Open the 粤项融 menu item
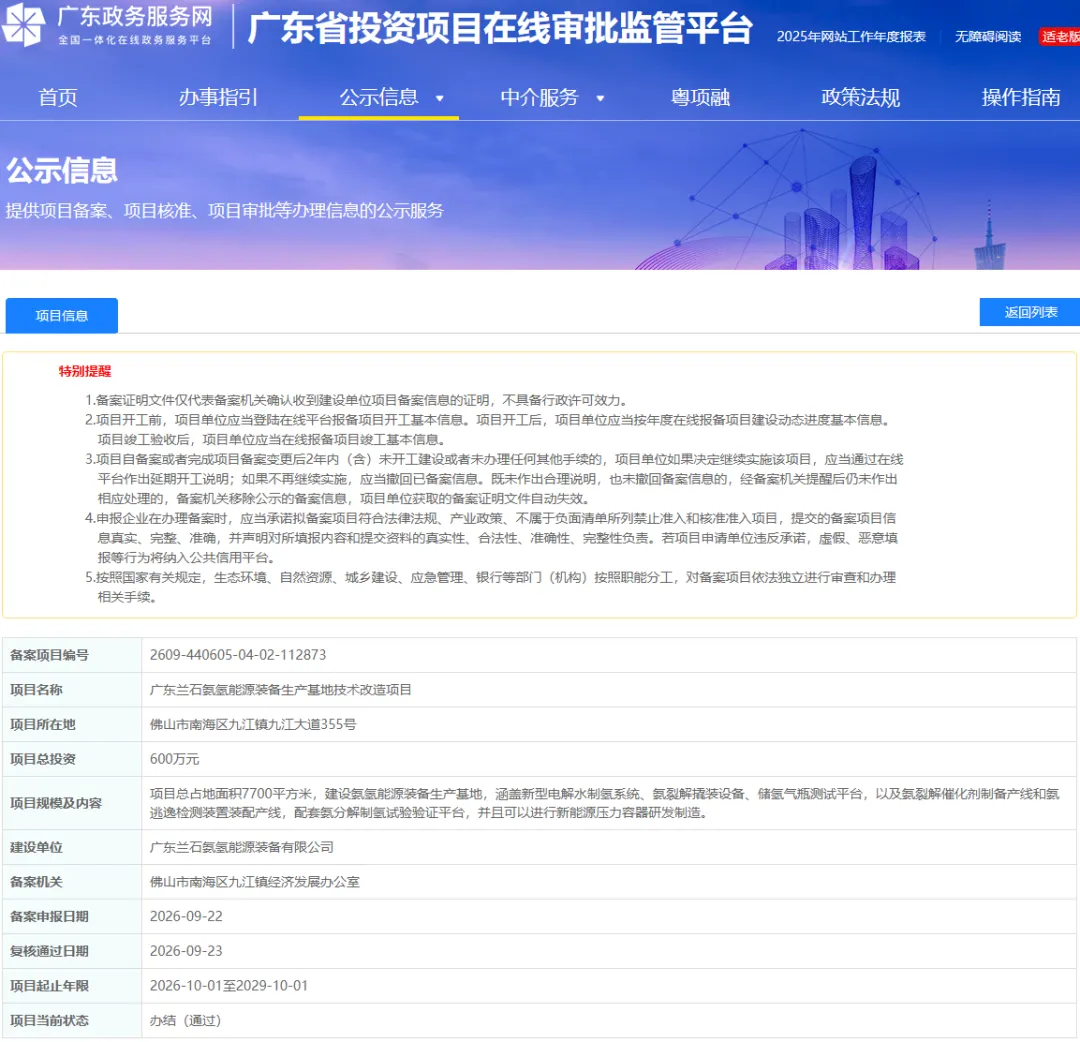This screenshot has height=1042, width=1080. click(x=700, y=98)
